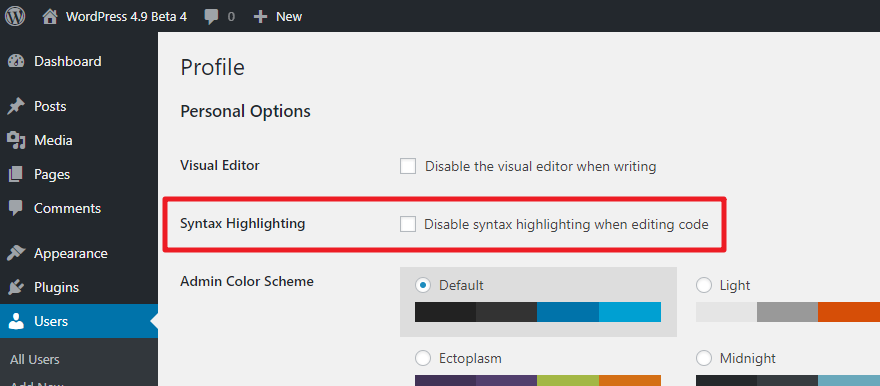Click WordPress 4.9 Beta 4 site link
Screen dimensions: 880x386
(126, 17)
